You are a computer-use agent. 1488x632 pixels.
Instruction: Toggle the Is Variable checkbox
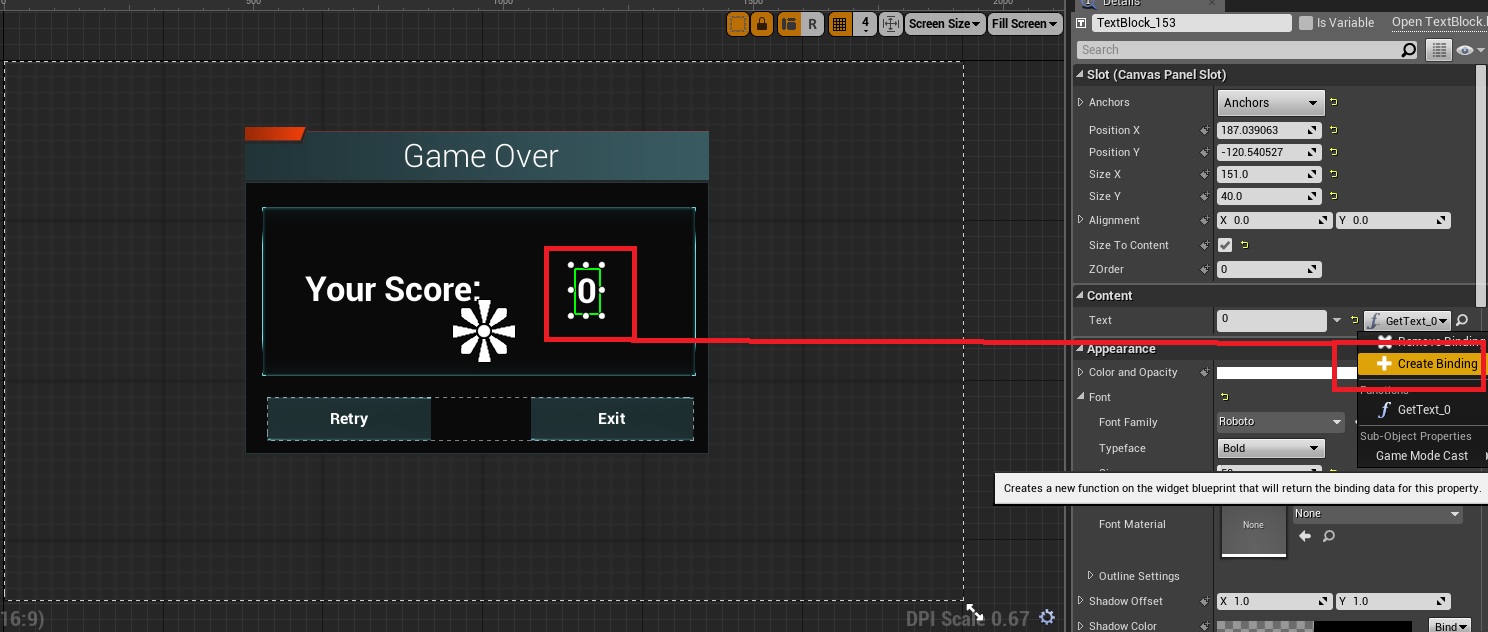coord(1305,23)
